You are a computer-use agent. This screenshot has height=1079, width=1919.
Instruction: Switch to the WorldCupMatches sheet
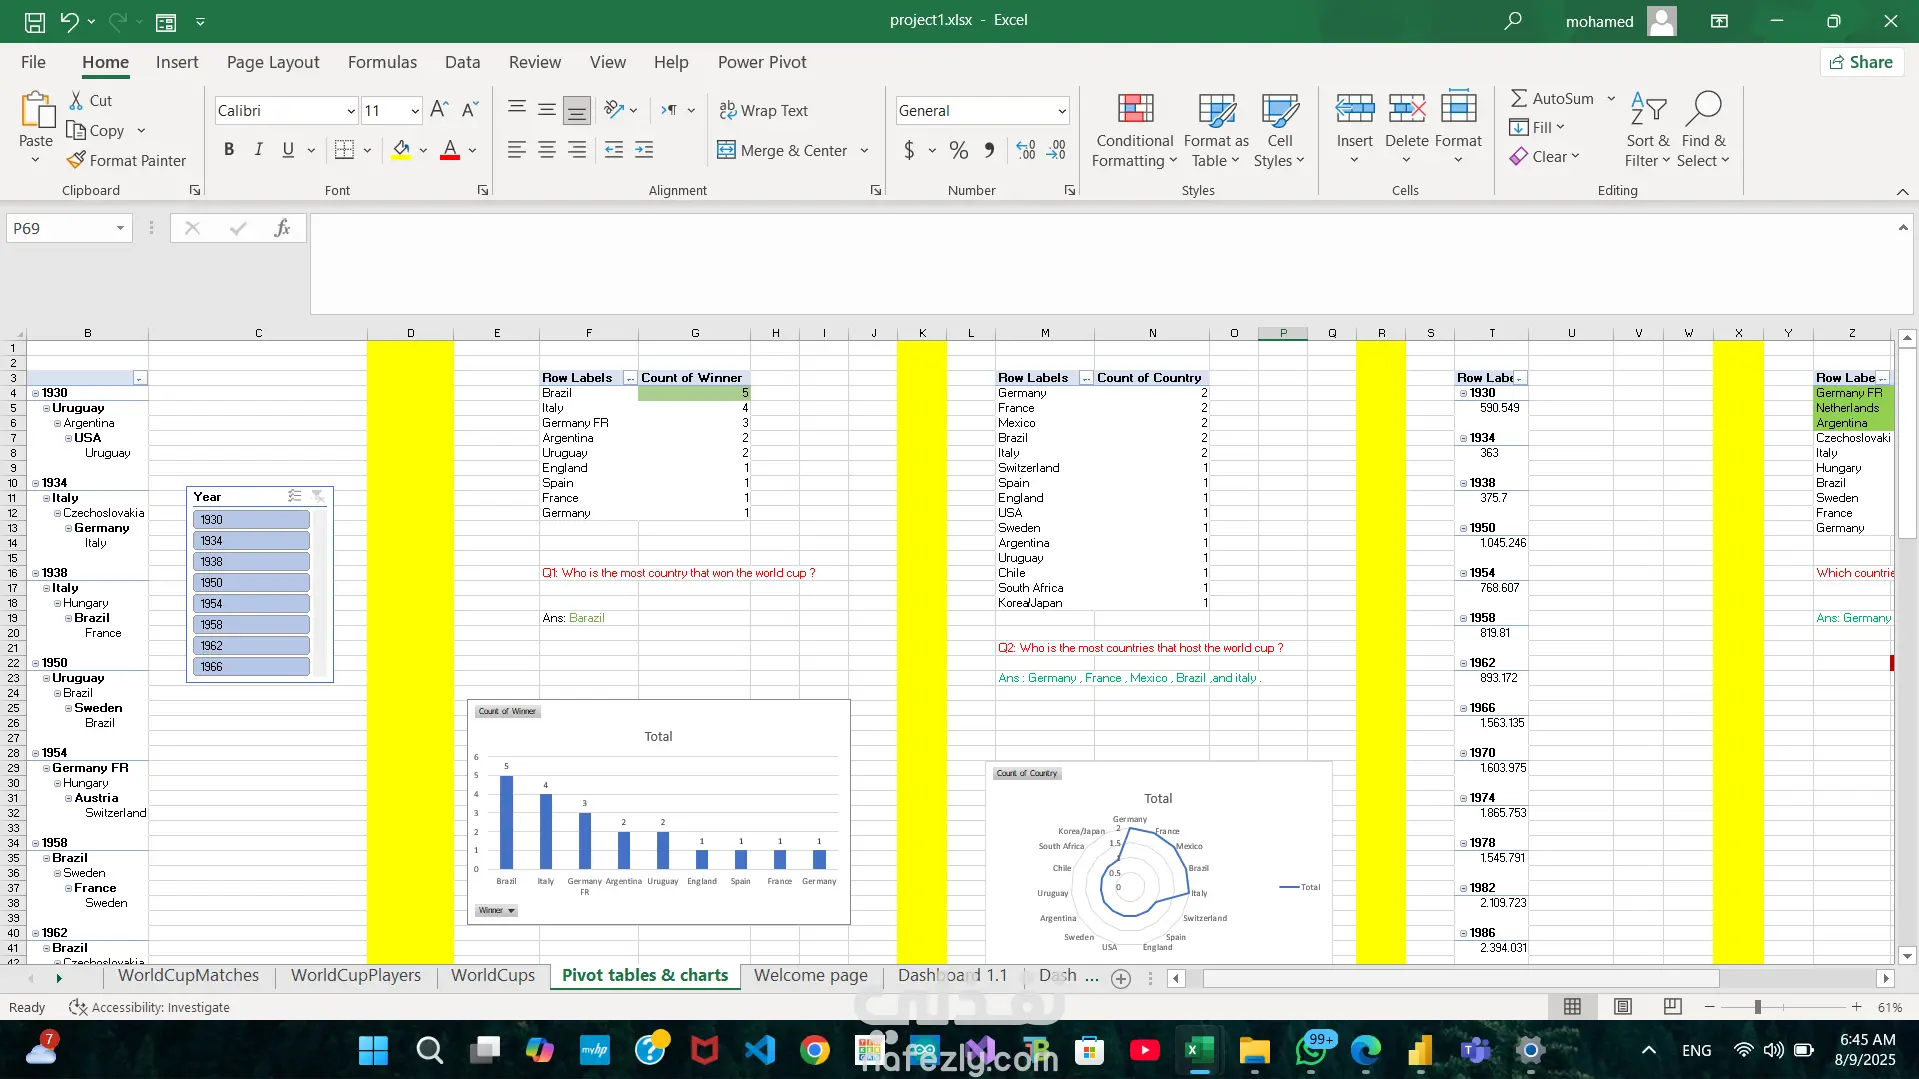pos(188,976)
